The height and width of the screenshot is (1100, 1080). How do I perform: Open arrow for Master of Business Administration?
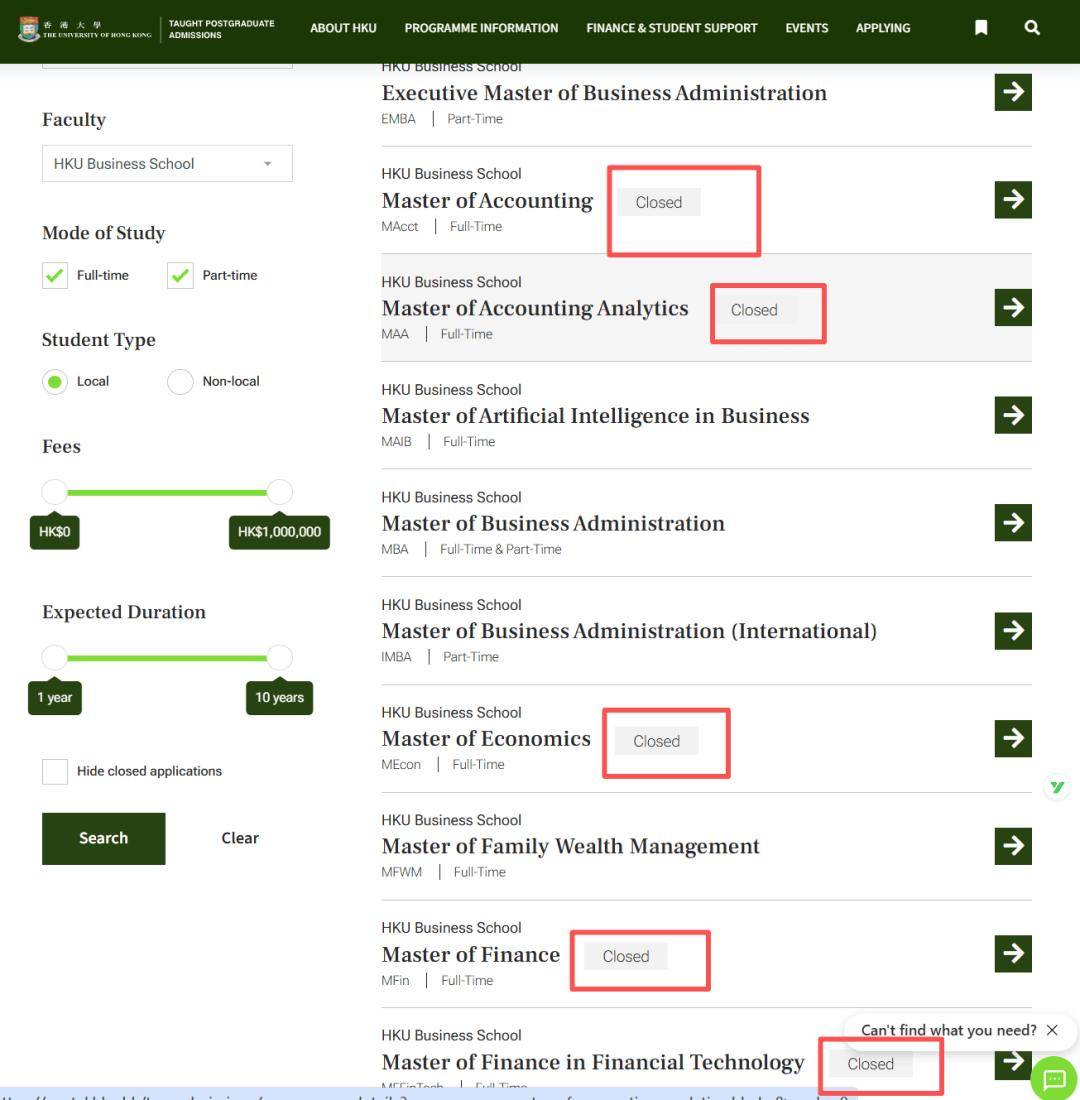[x=1013, y=522]
